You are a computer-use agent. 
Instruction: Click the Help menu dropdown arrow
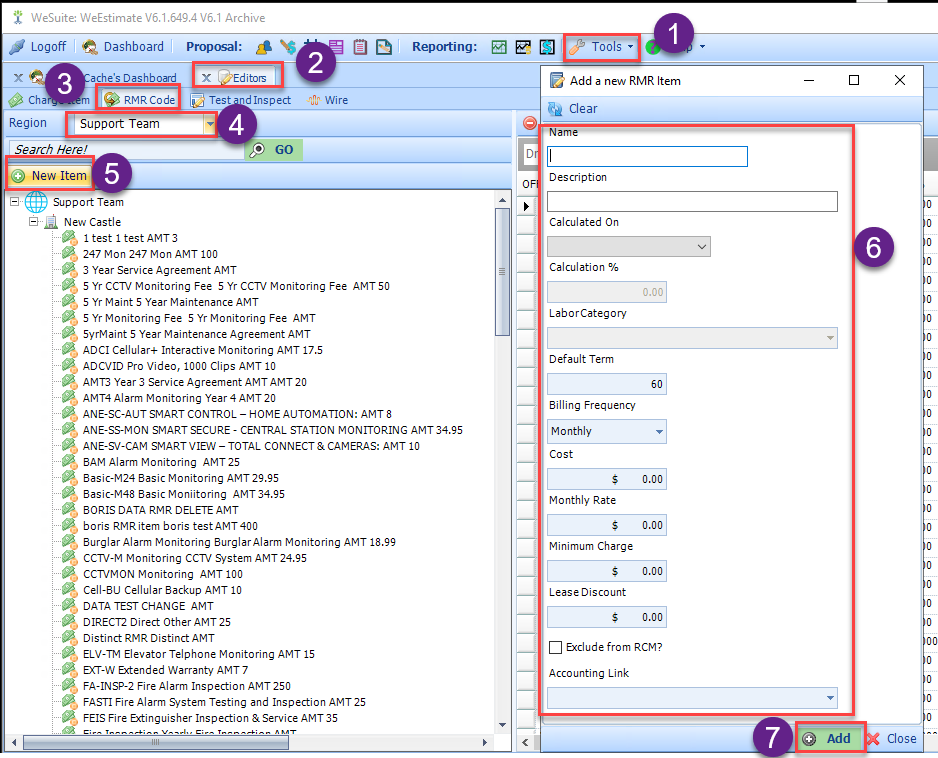pyautogui.click(x=702, y=47)
